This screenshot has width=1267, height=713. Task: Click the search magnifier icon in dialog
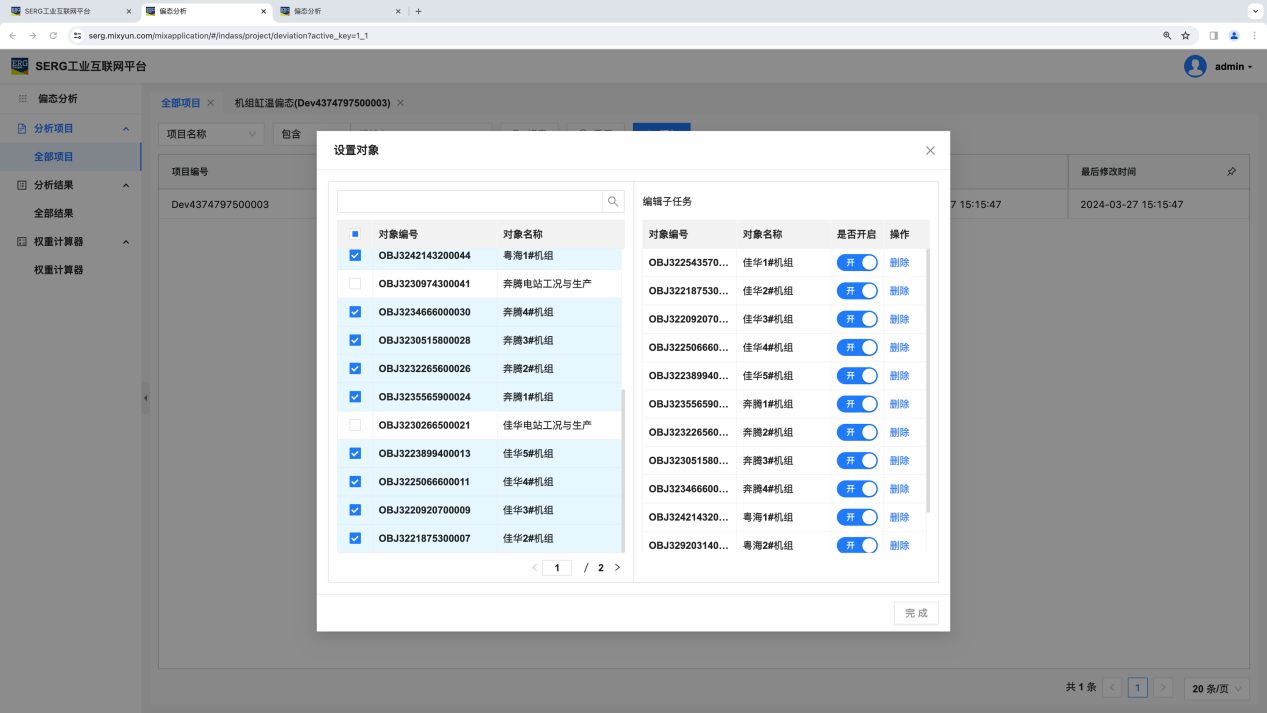pyautogui.click(x=613, y=202)
